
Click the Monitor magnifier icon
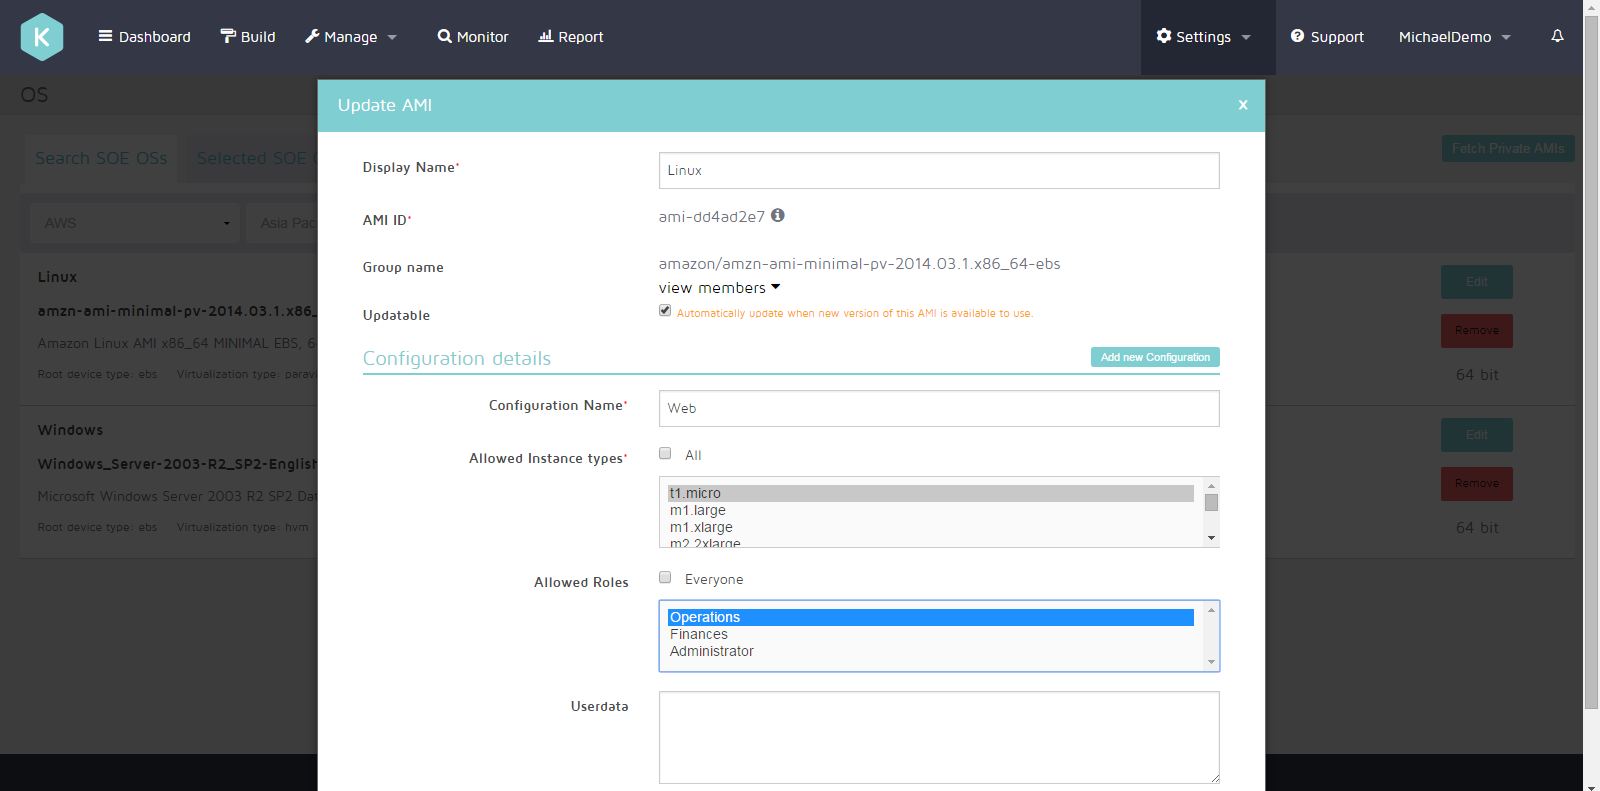click(445, 36)
